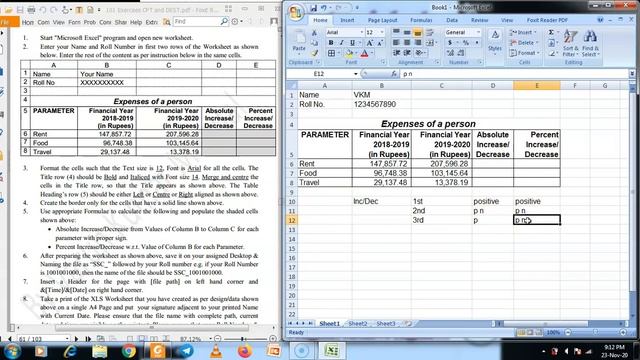Toggle Underline formatting in Excel

pyautogui.click(x=352, y=43)
